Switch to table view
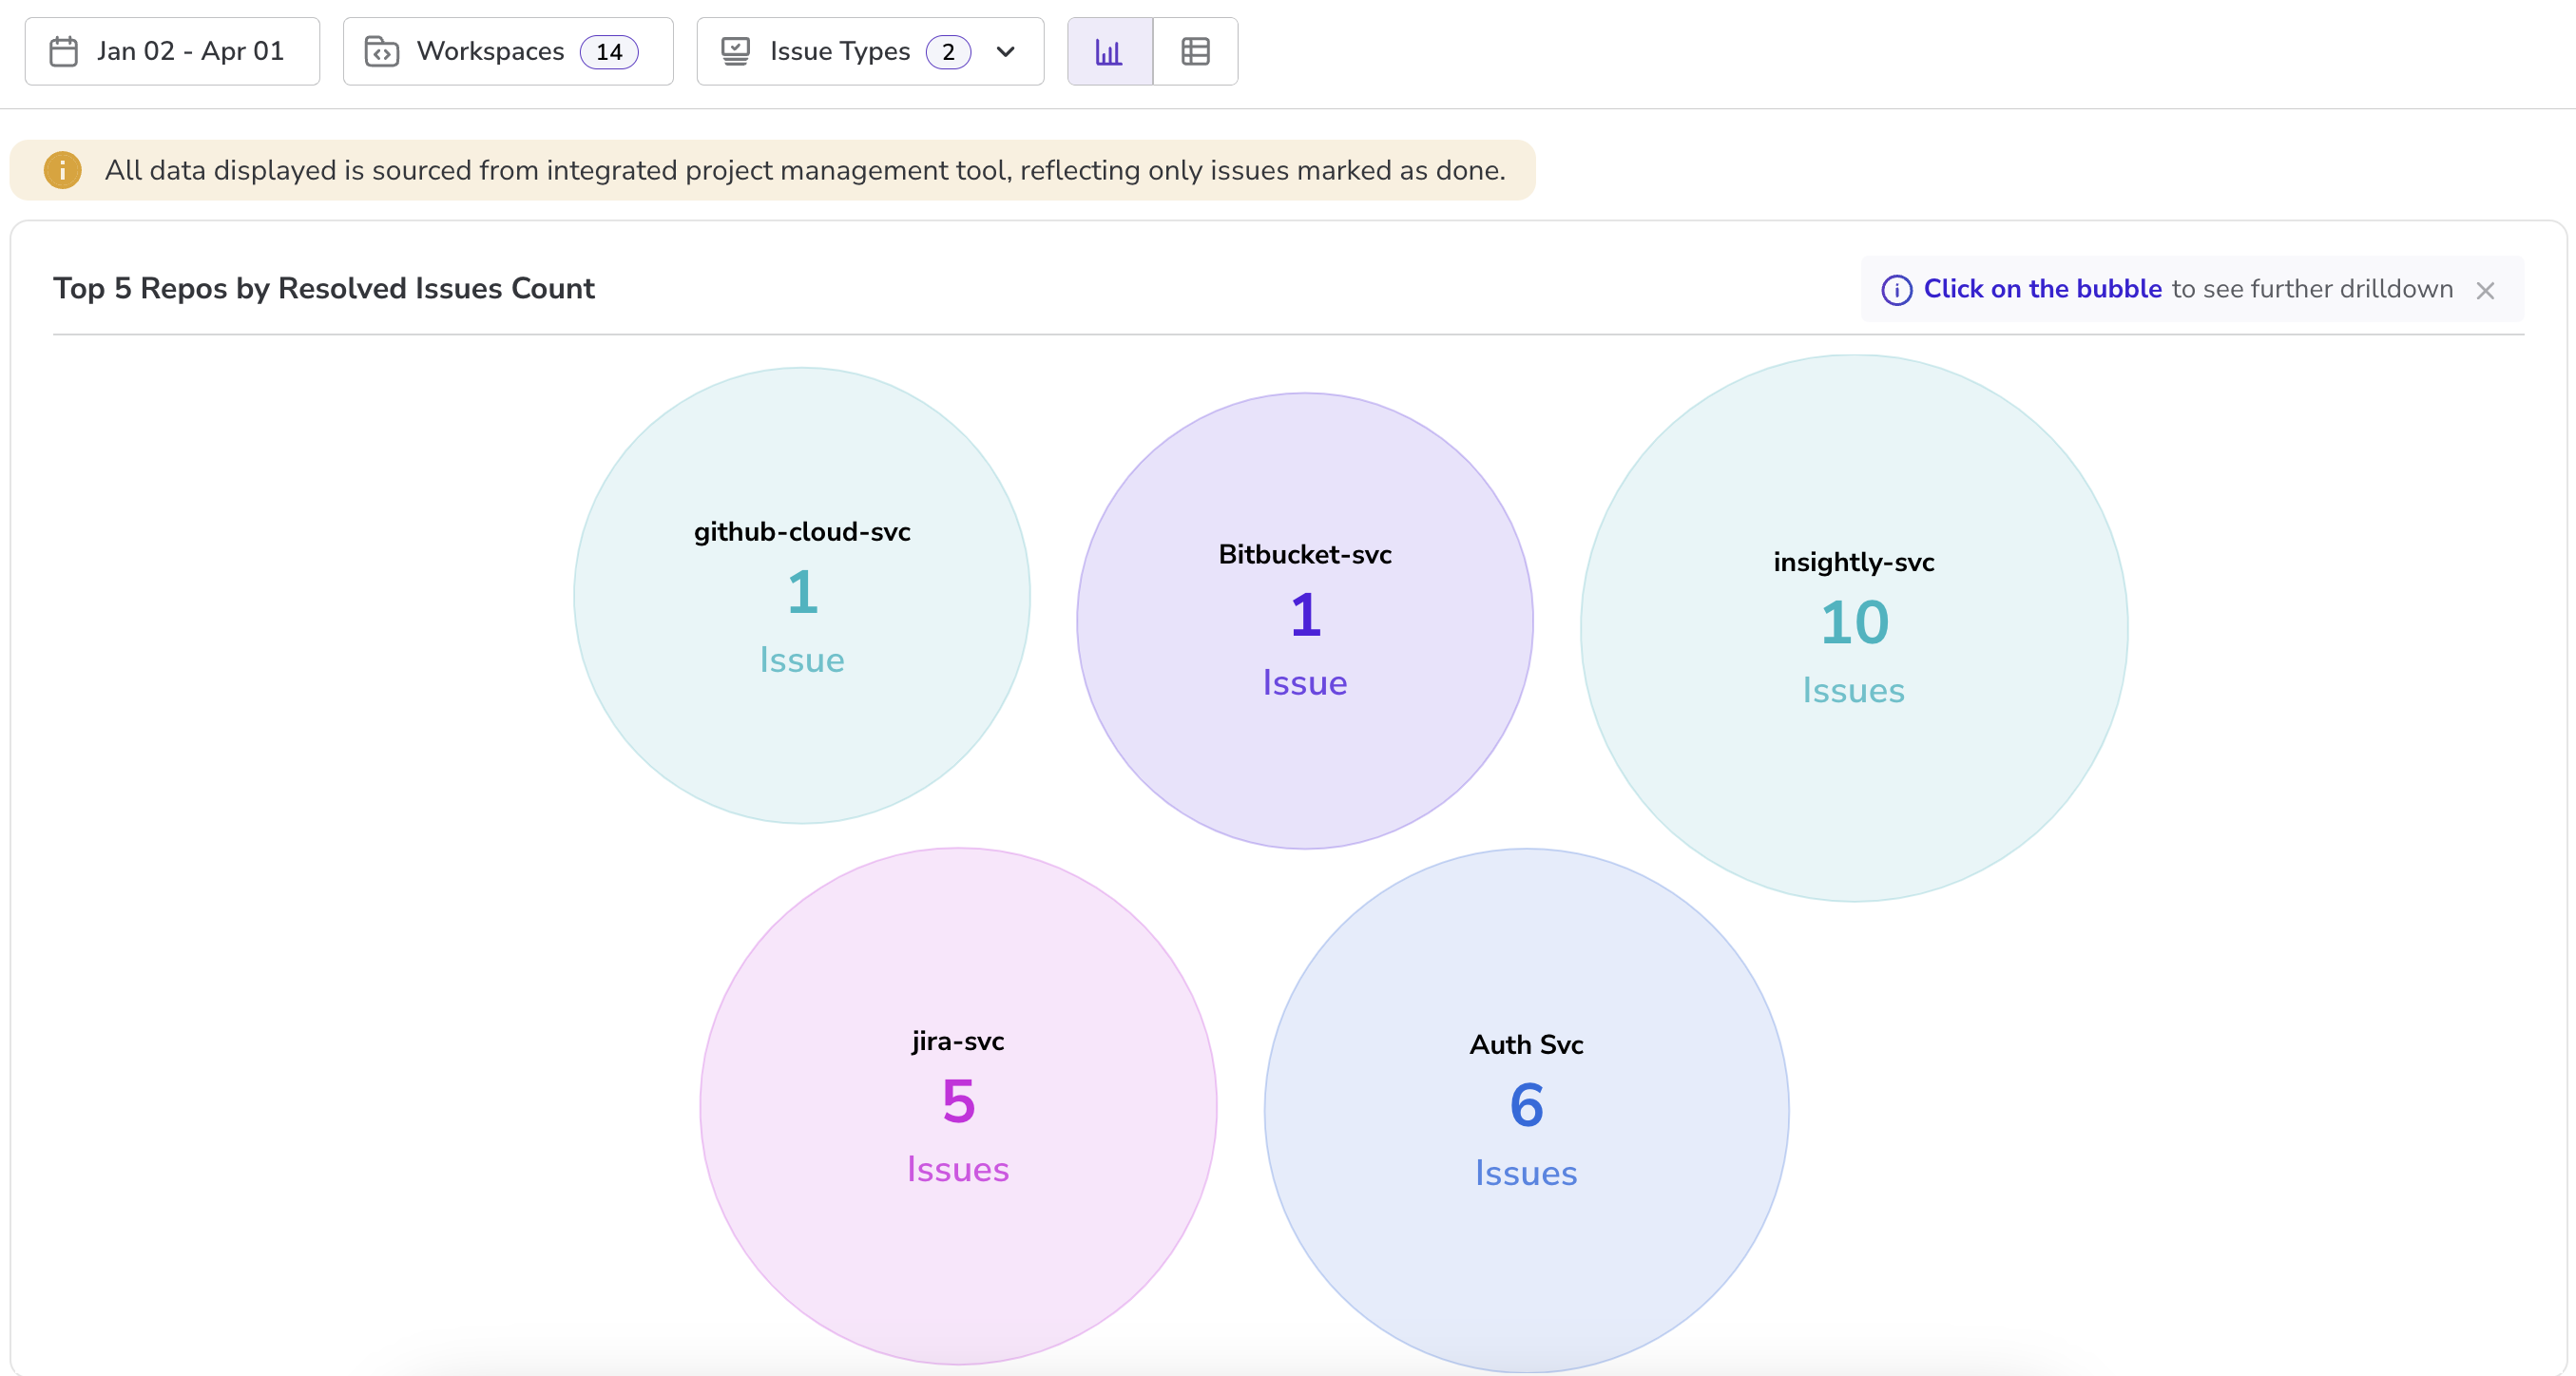 coord(1195,51)
